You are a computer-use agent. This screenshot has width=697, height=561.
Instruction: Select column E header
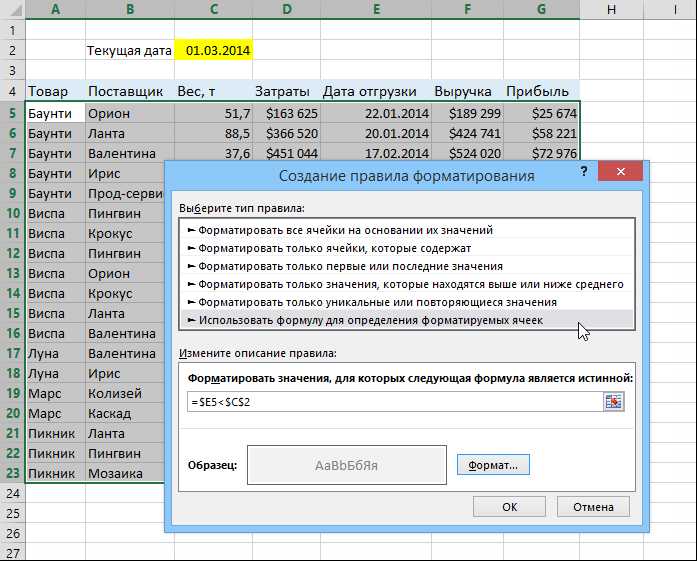(376, 9)
